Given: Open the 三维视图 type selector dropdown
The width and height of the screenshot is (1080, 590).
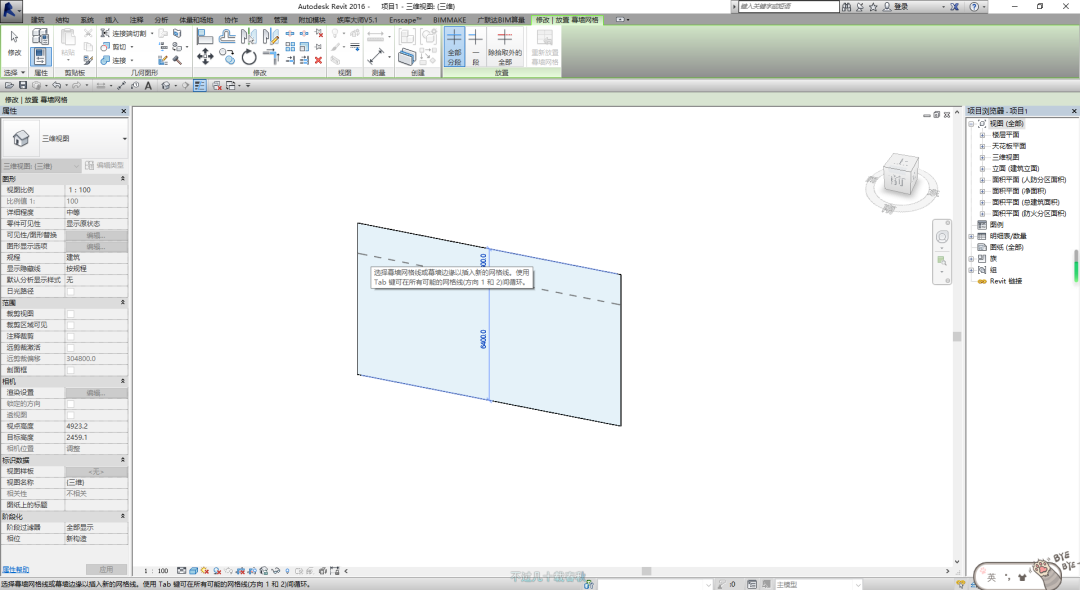Looking at the screenshot, I should (125, 138).
